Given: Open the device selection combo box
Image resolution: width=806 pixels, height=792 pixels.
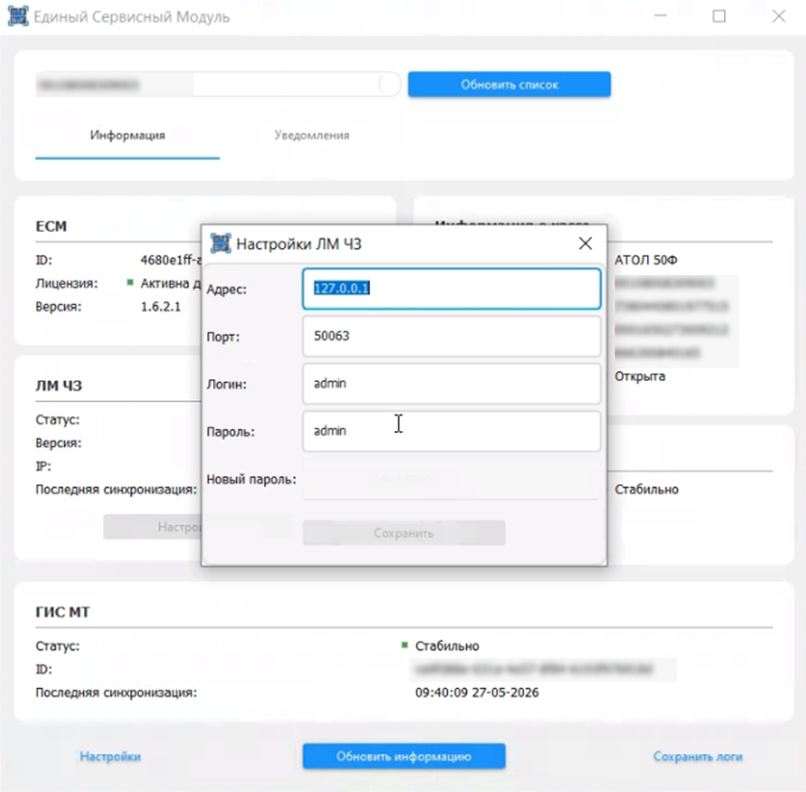Looking at the screenshot, I should tap(218, 84).
